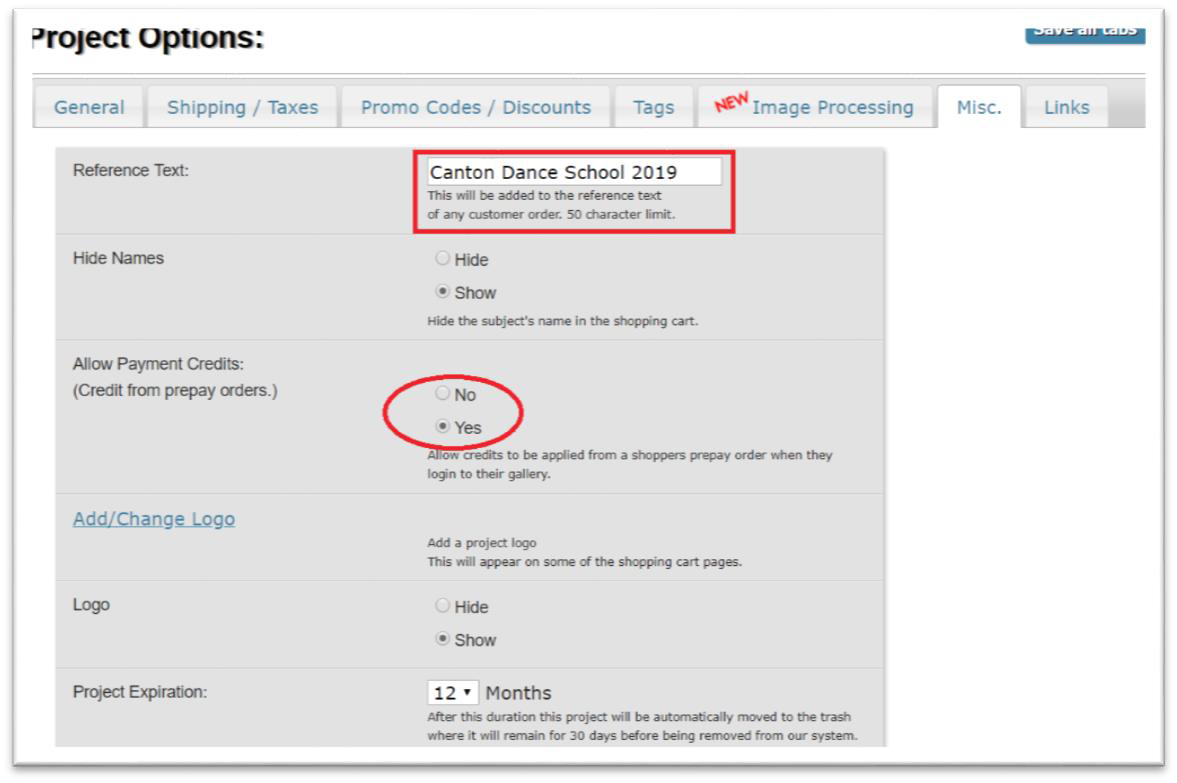Click into the Reference Text field
The height and width of the screenshot is (783, 1177).
coord(573,172)
